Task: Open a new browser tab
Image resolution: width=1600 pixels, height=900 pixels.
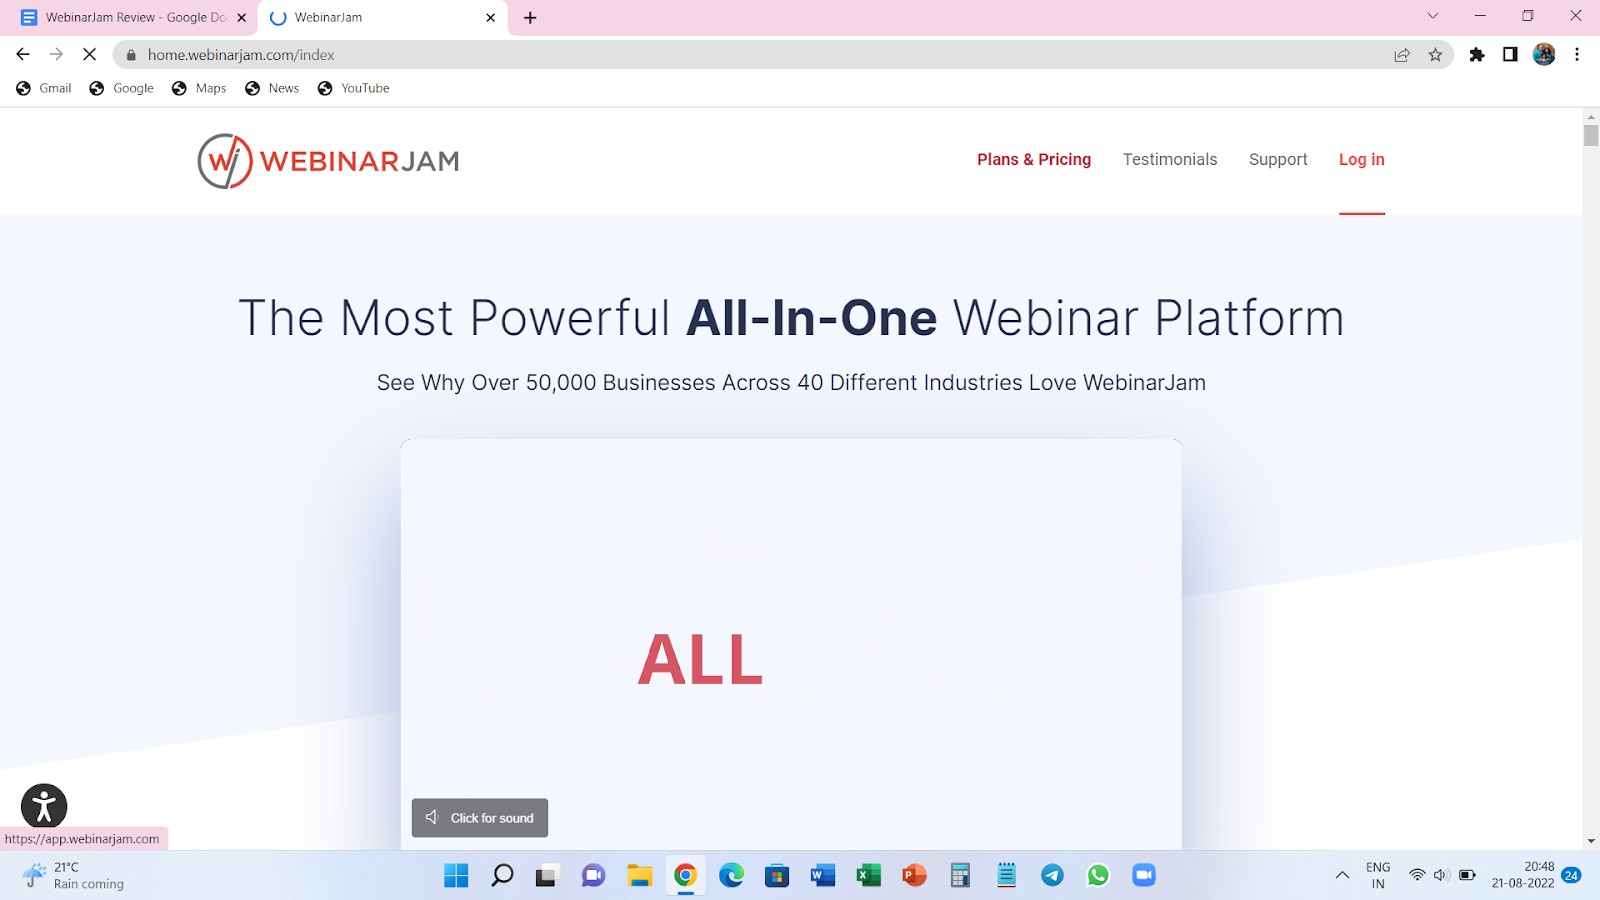Action: coord(530,17)
